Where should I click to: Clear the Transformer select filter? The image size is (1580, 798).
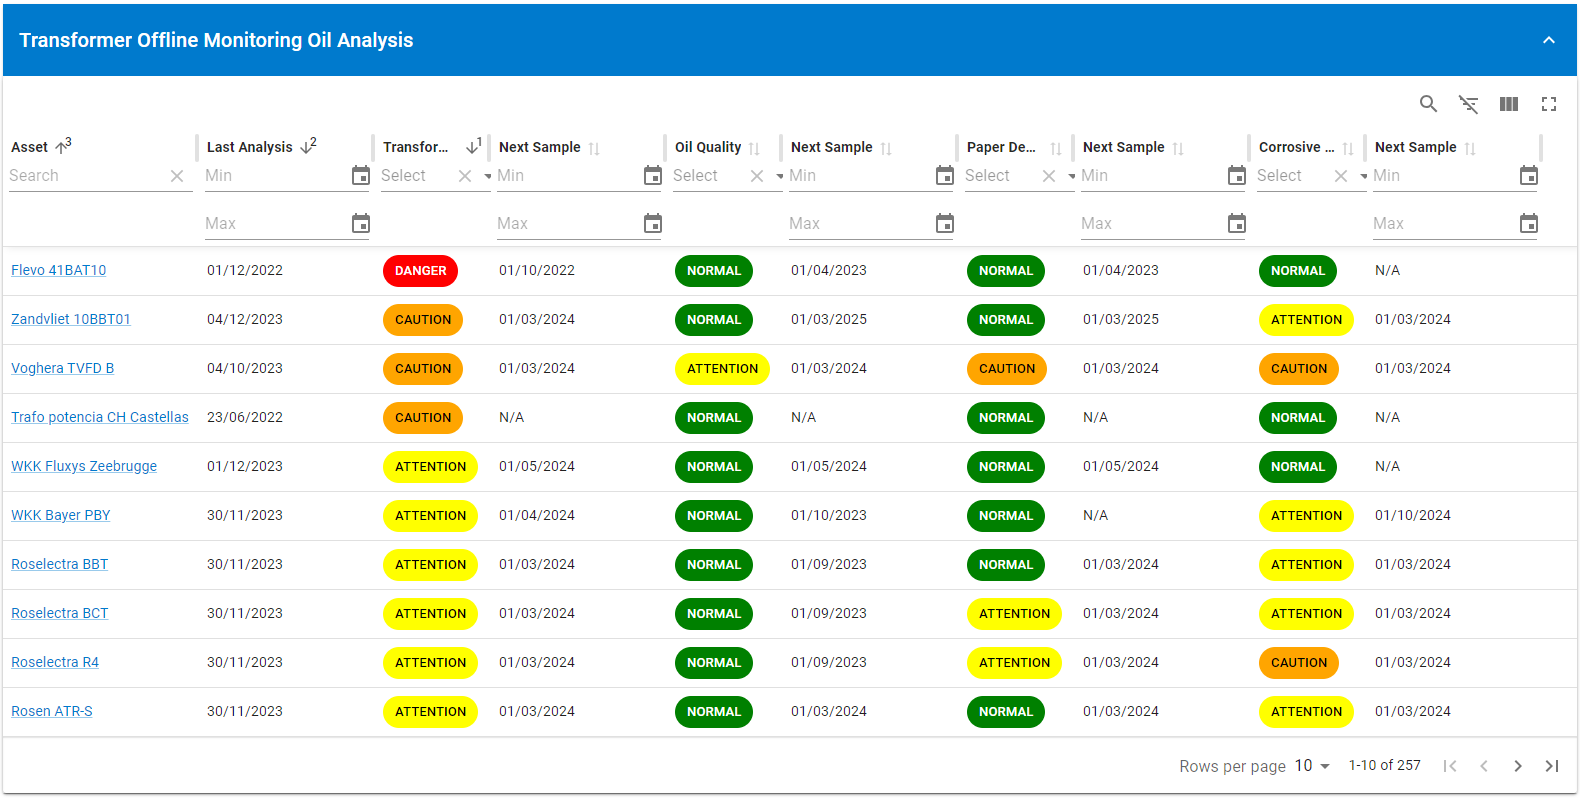coord(465,176)
